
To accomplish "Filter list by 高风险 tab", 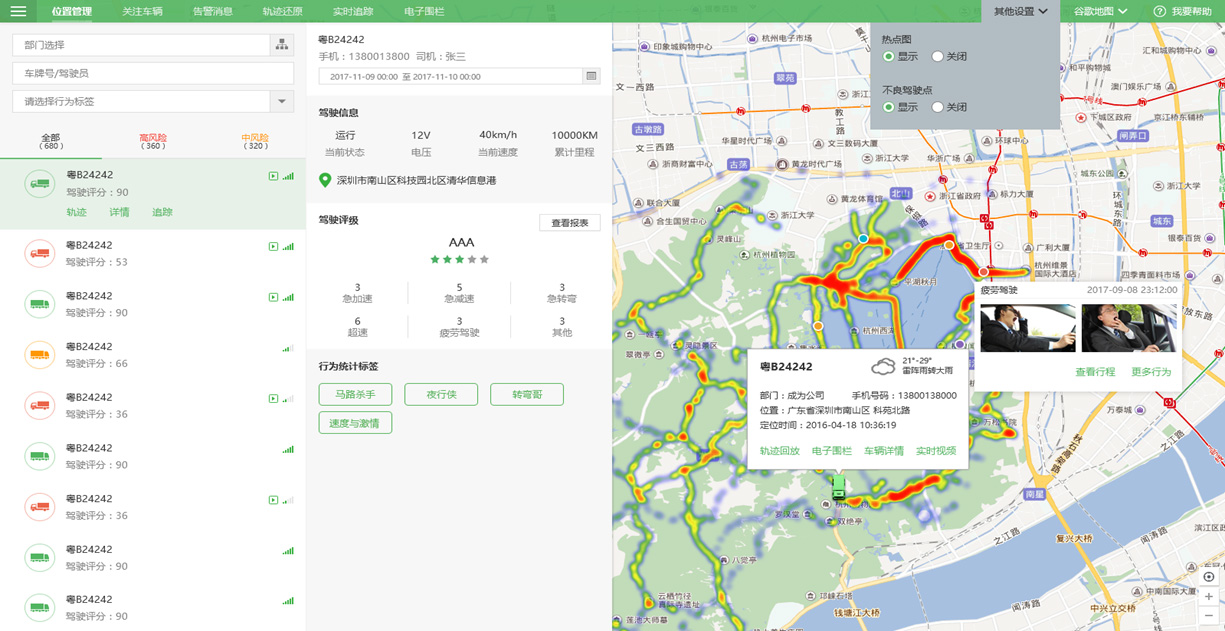I will [x=153, y=141].
